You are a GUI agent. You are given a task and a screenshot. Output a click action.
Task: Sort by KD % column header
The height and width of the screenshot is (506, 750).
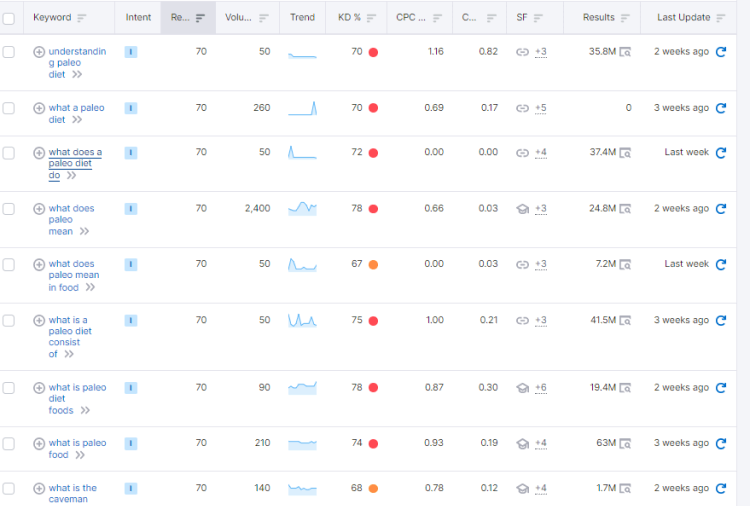pos(357,18)
